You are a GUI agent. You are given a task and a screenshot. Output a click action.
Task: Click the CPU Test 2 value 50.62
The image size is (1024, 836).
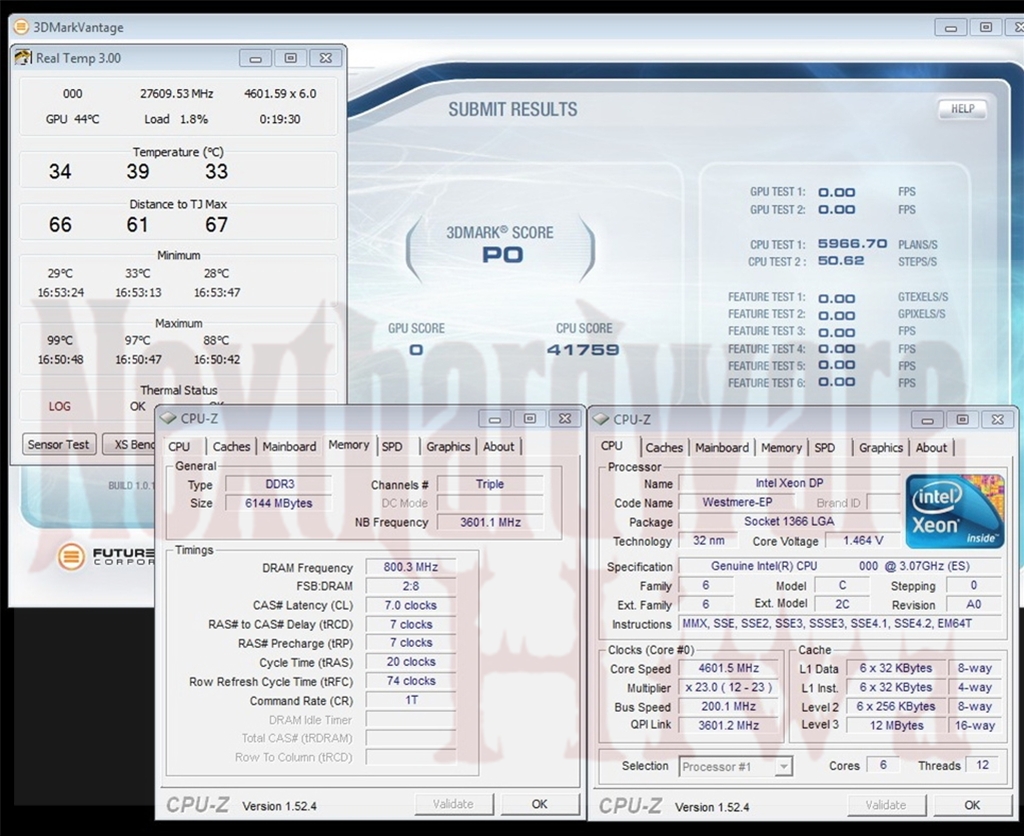point(841,261)
